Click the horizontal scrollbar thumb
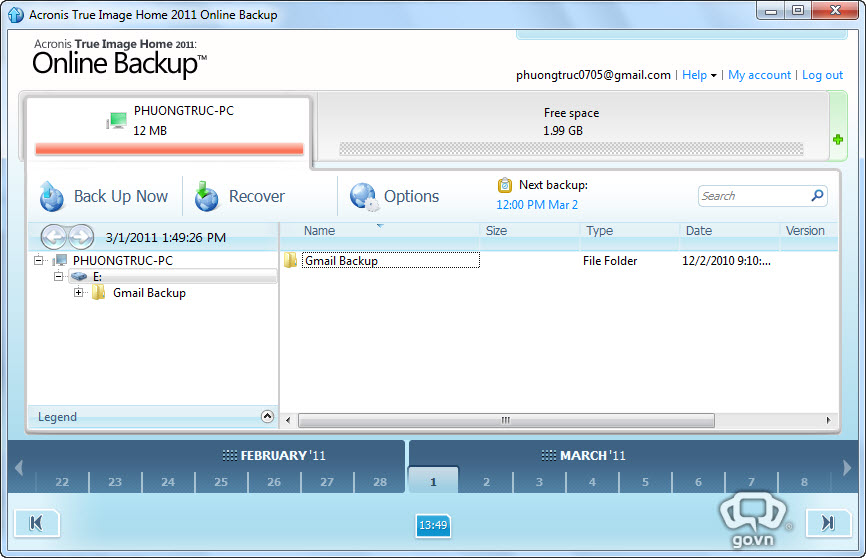 point(506,420)
